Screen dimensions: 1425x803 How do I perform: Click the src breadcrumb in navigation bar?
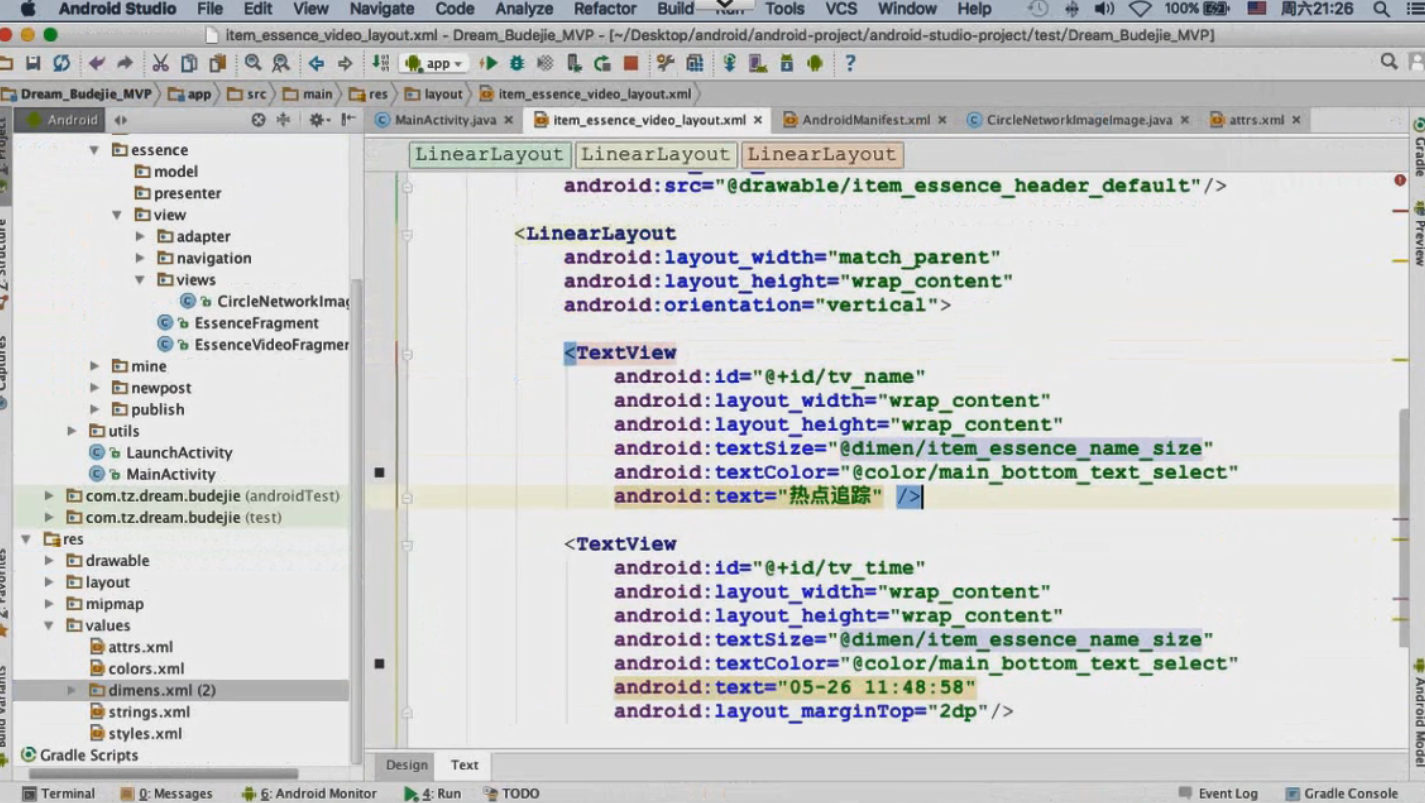247,94
